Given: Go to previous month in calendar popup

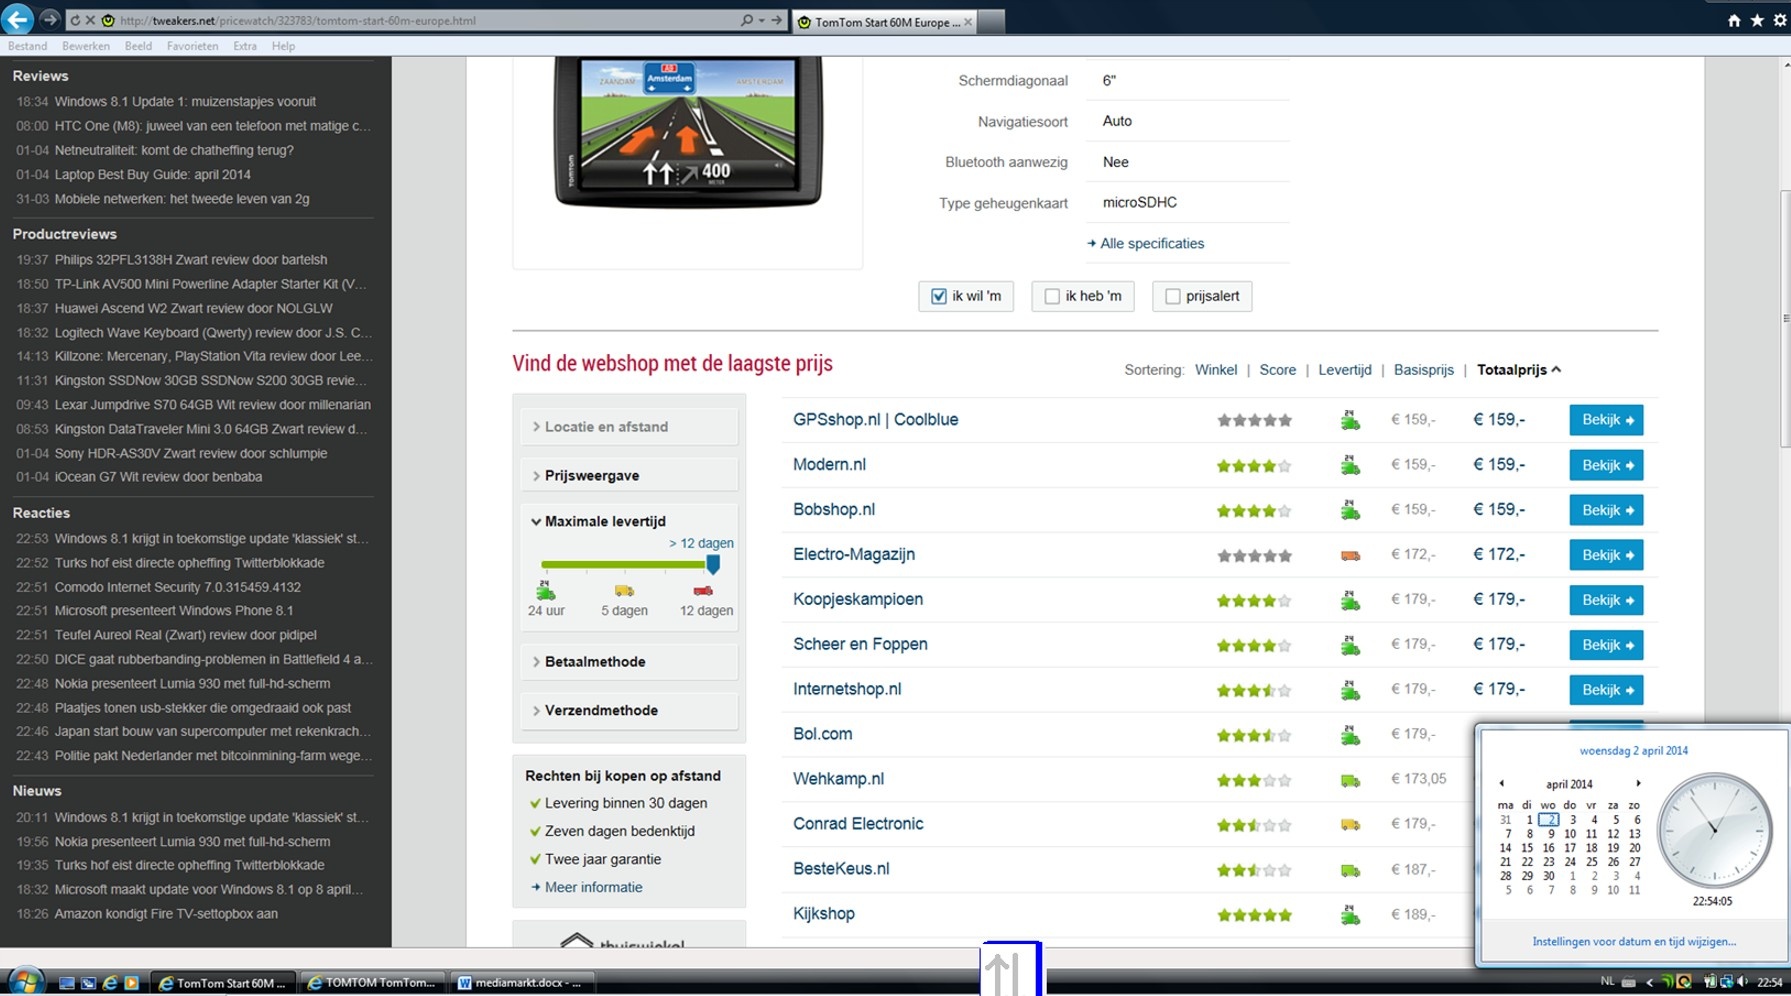Looking at the screenshot, I should 1501,784.
